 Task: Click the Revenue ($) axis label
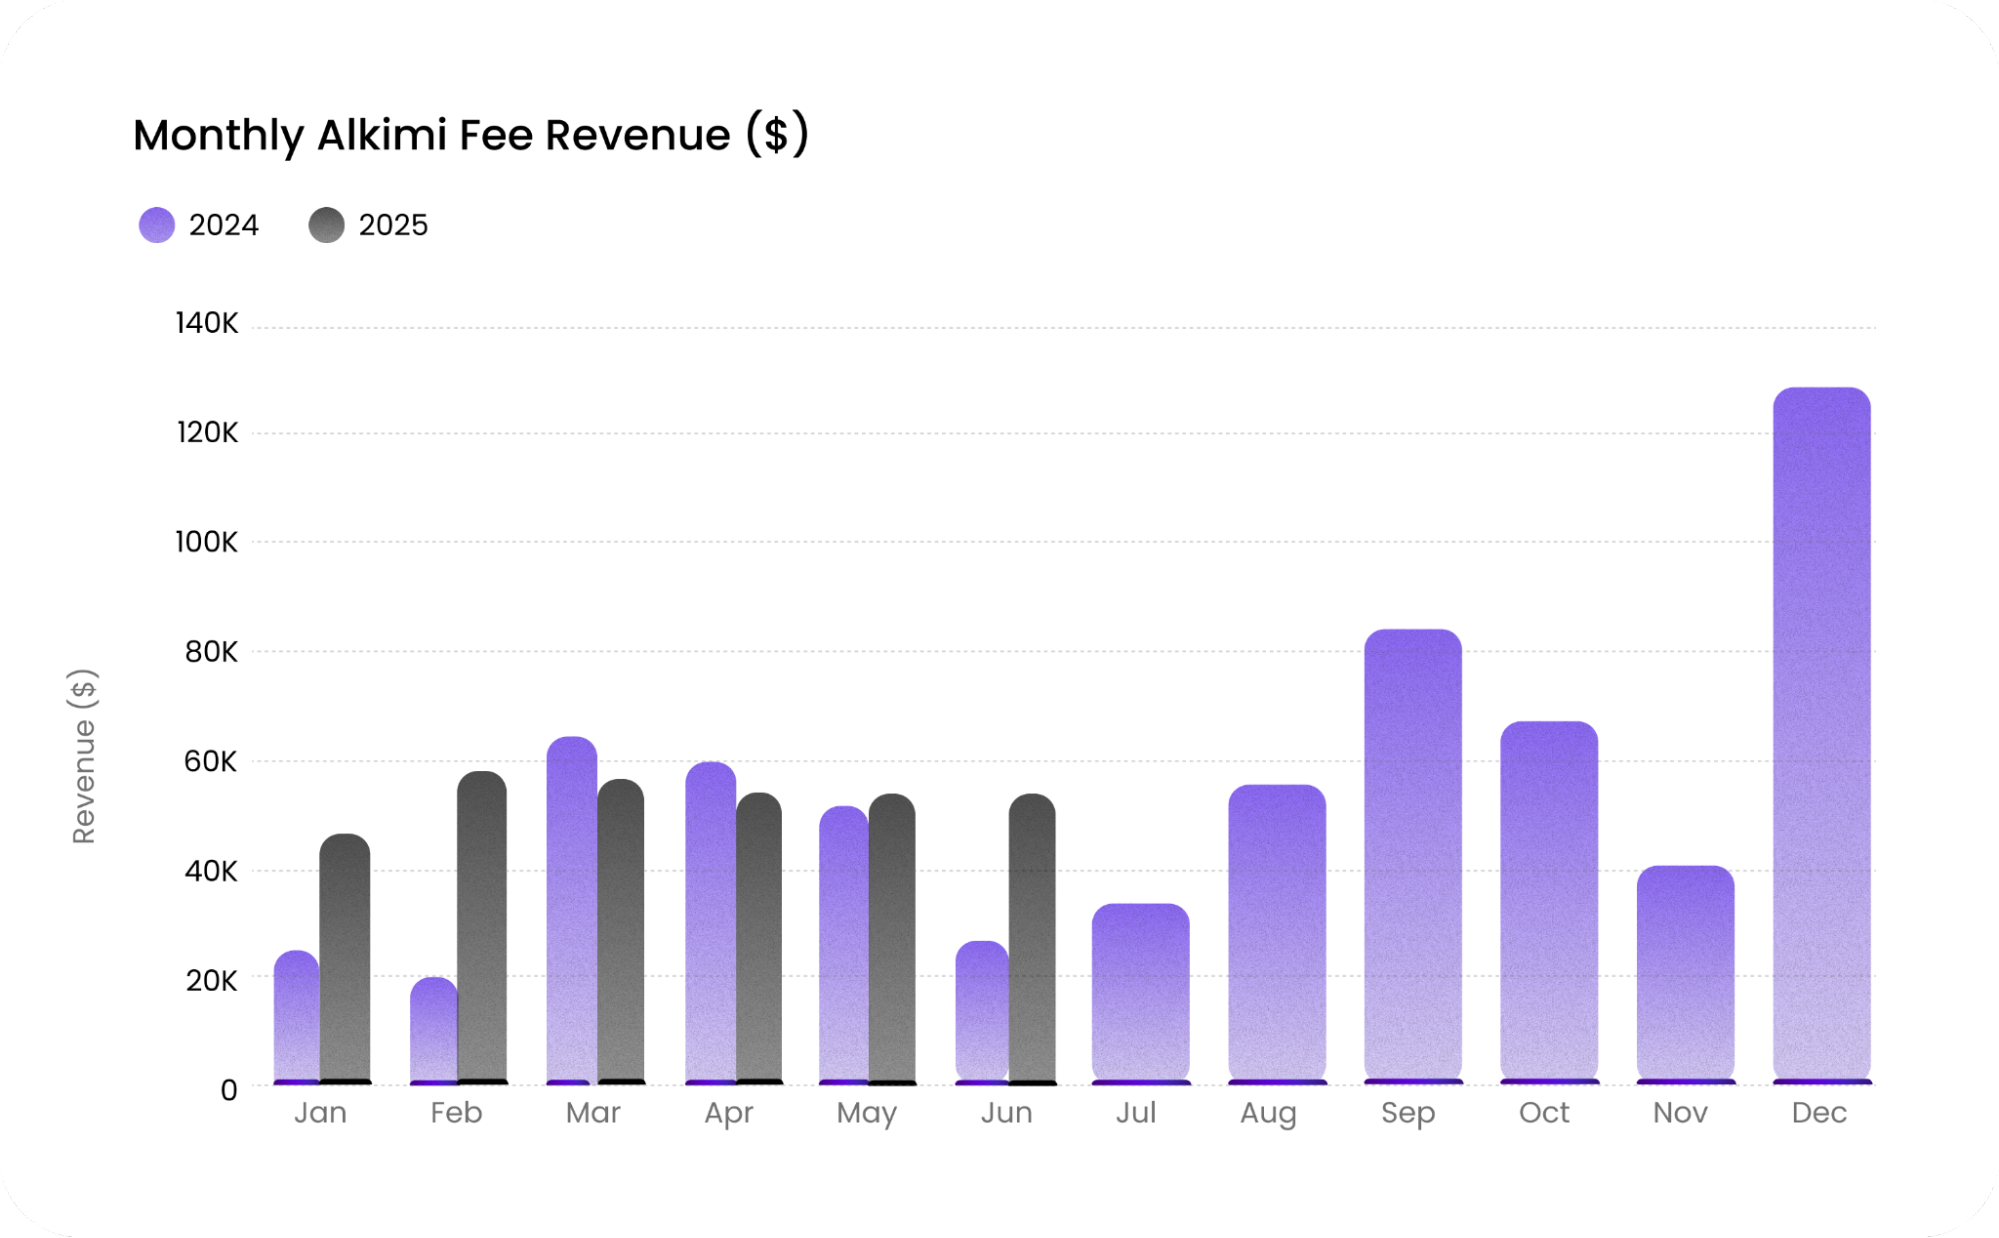tap(84, 756)
